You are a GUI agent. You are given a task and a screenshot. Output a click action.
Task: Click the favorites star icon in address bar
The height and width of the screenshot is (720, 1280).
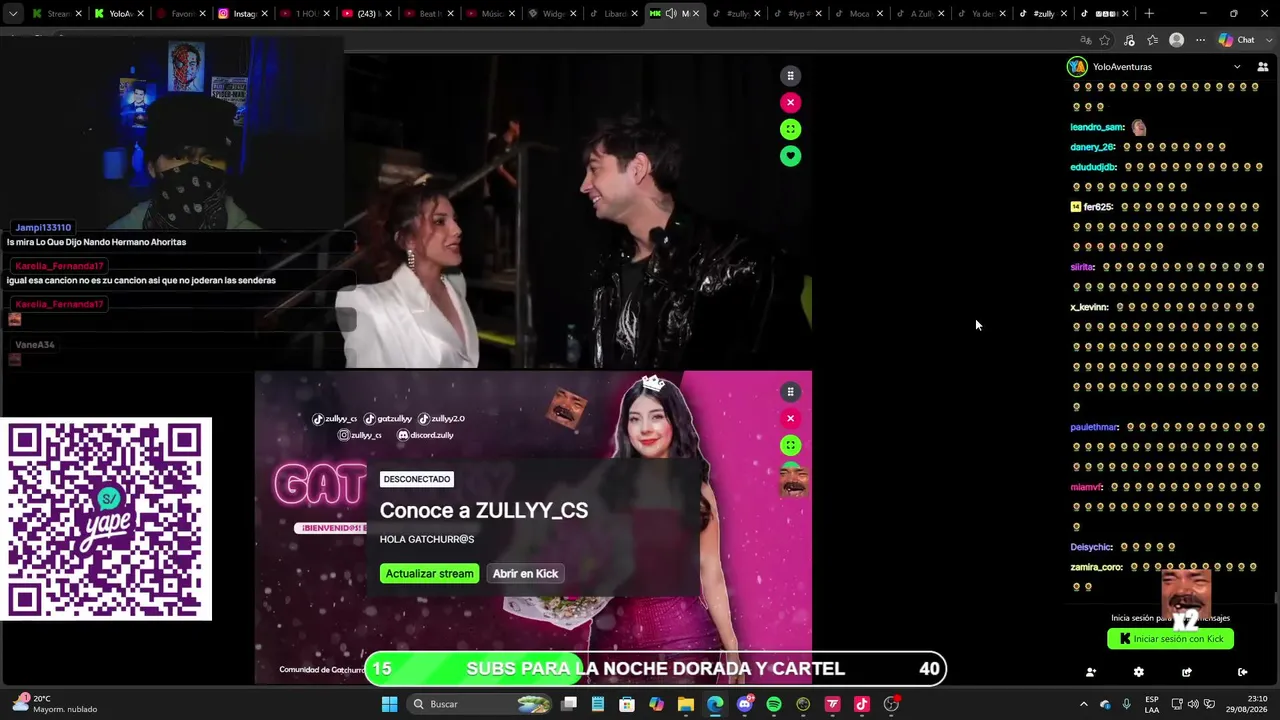[1105, 40]
